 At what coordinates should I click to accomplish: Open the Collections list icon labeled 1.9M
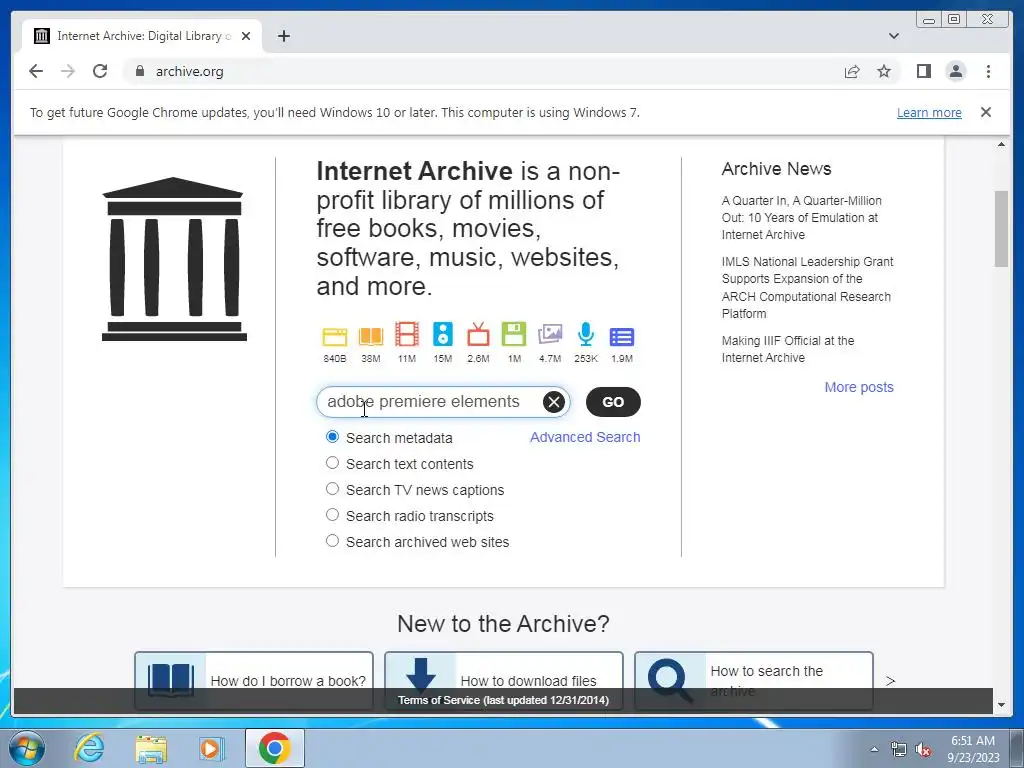(x=622, y=337)
